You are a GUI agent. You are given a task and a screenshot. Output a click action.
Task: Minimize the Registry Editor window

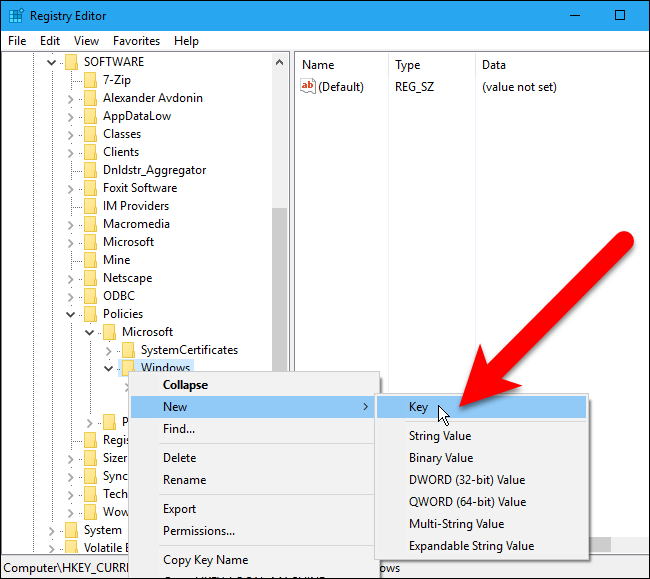[575, 16]
